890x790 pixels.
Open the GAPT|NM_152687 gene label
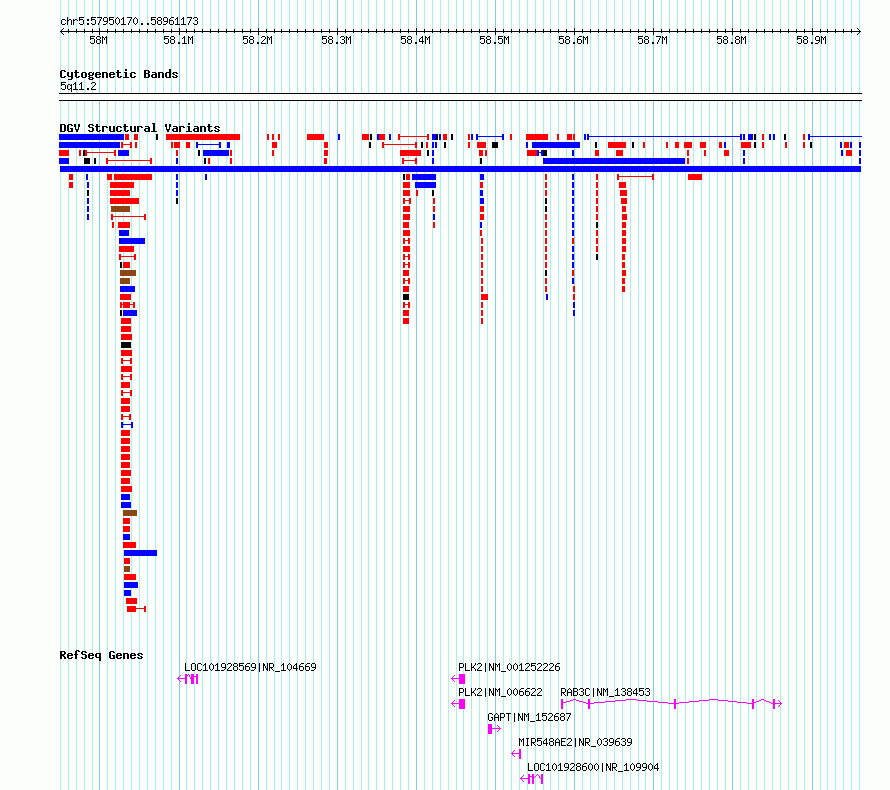[529, 717]
